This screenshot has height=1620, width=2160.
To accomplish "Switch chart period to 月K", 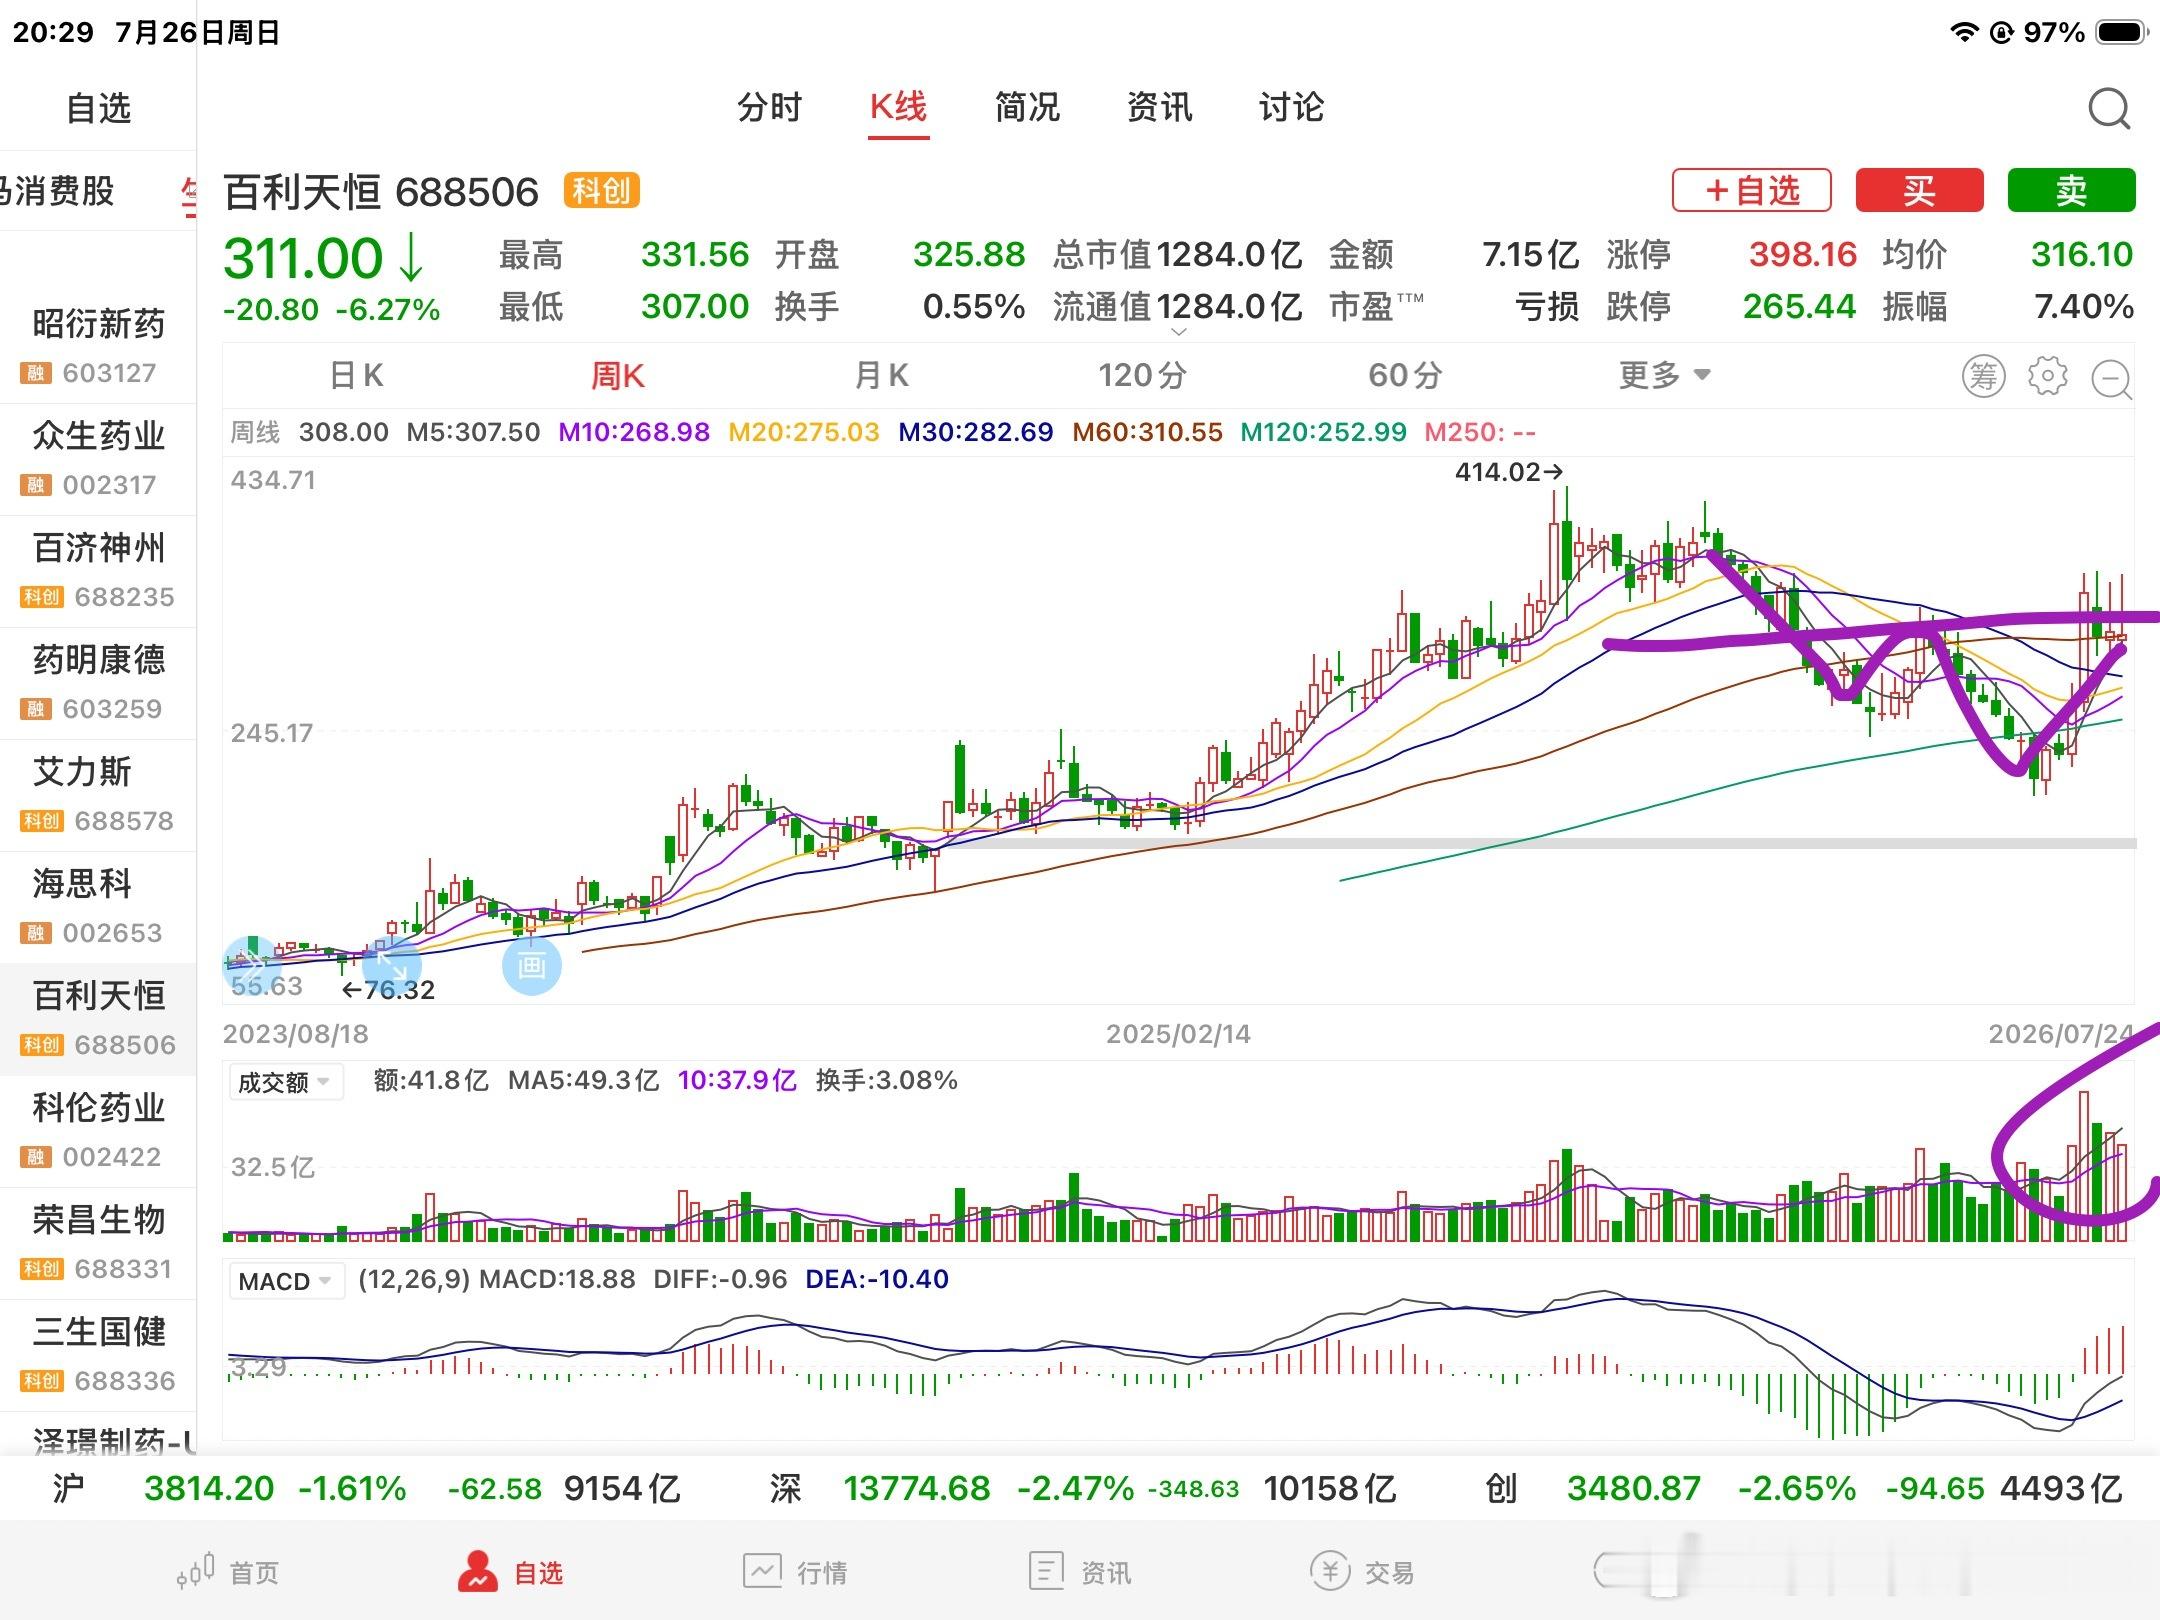I will coord(881,375).
